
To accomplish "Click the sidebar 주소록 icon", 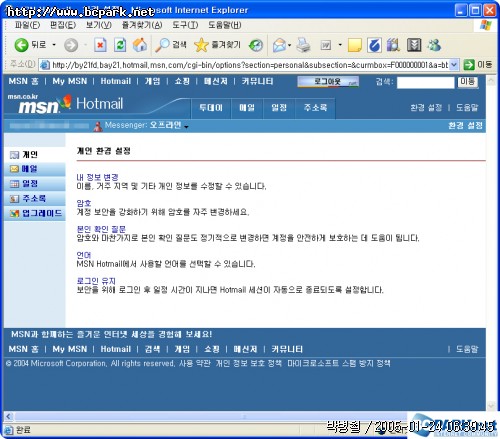I will (x=14, y=199).
